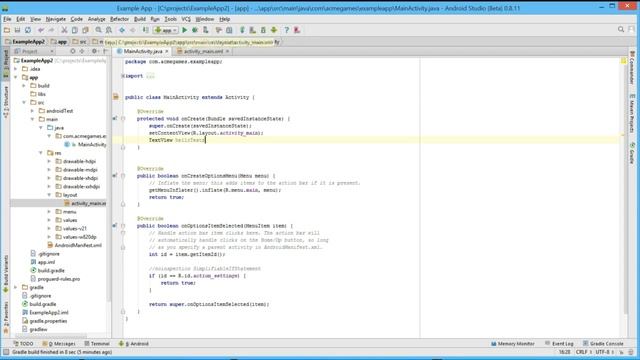
Task: Open the Gradle Console panel
Action: (x=603, y=344)
